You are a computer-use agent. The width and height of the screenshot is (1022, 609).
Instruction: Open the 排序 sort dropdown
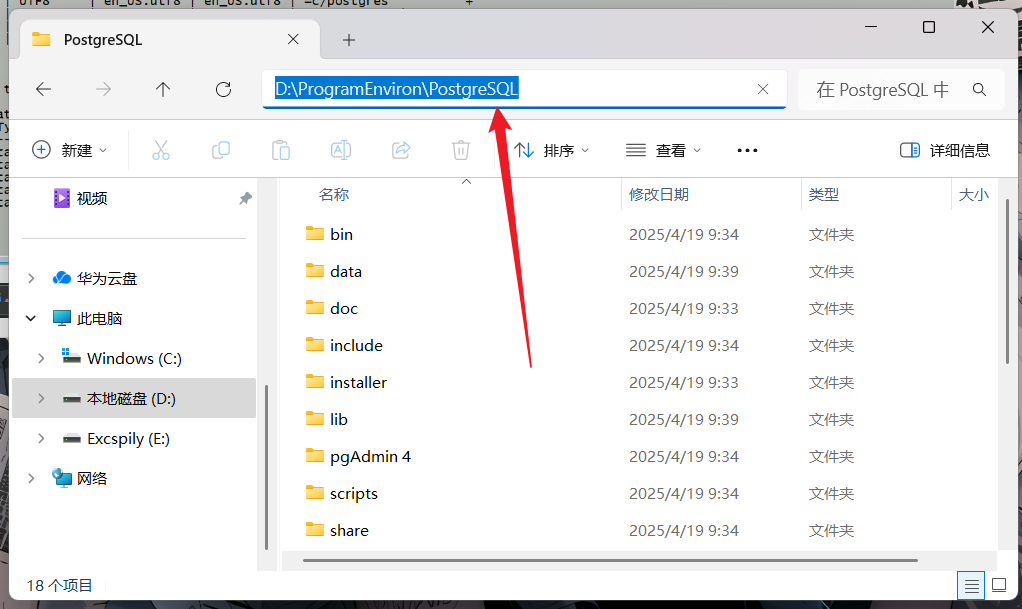(552, 151)
